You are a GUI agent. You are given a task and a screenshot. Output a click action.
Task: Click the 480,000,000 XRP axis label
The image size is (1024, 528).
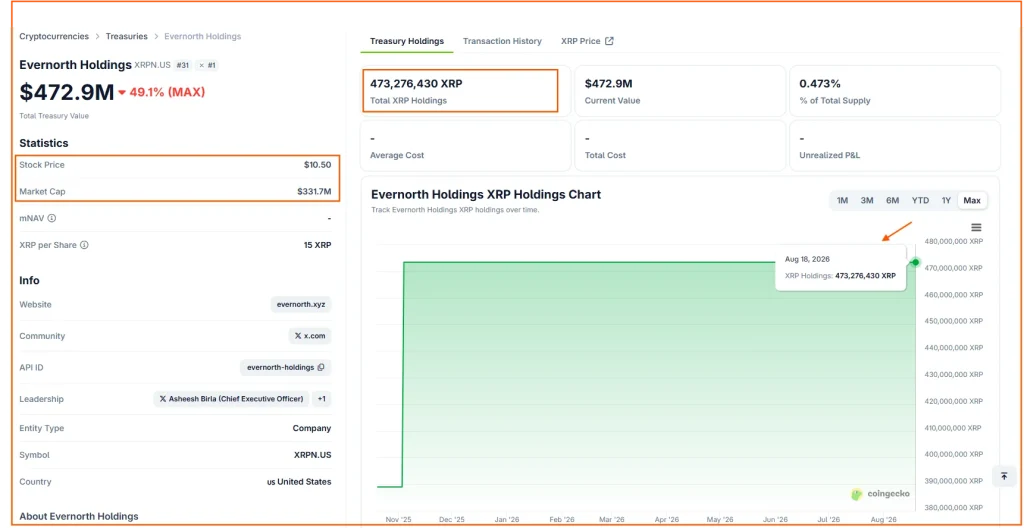(x=954, y=241)
